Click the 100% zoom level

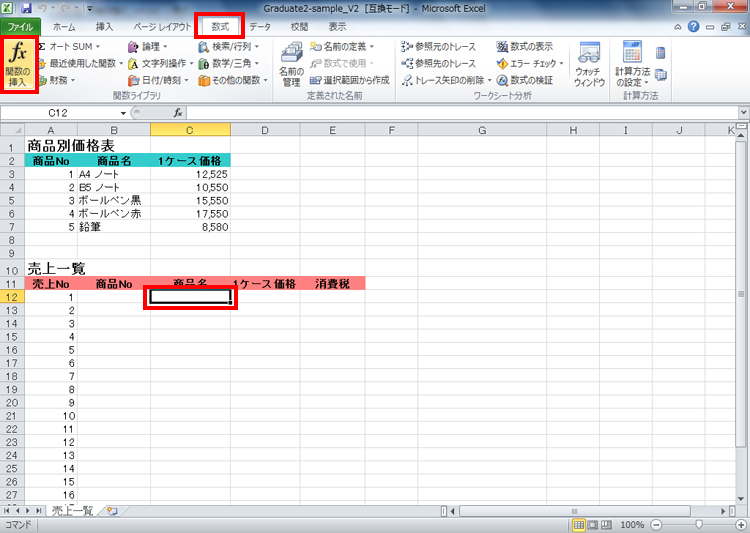point(632,525)
